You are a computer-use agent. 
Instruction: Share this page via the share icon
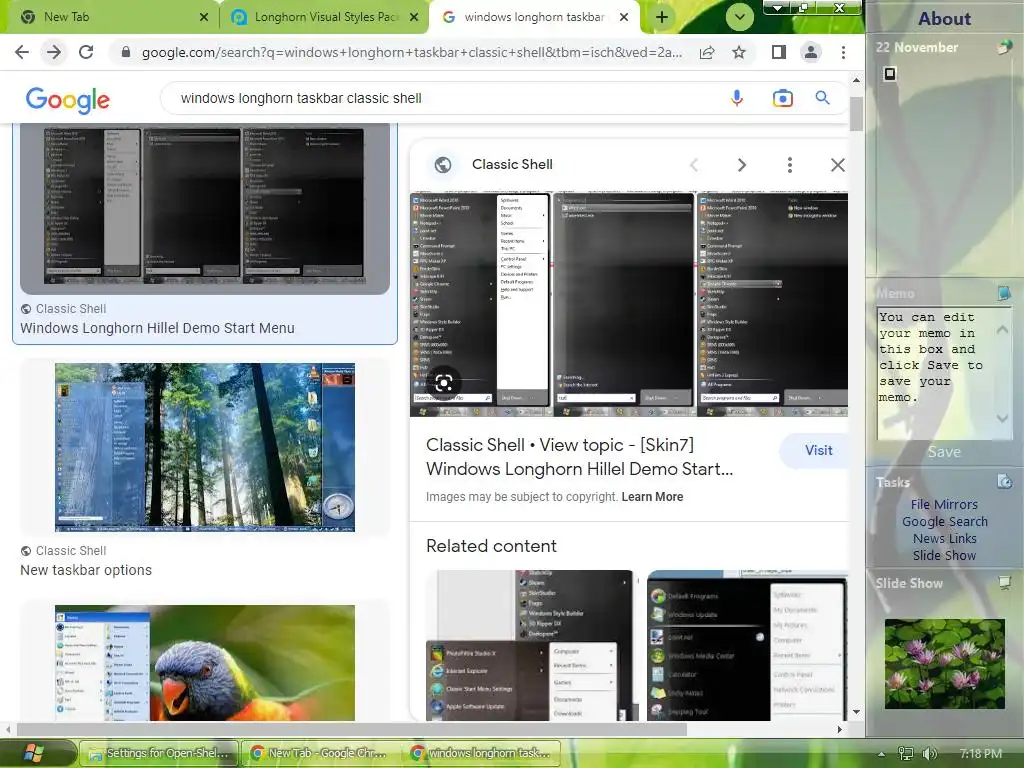tap(707, 52)
